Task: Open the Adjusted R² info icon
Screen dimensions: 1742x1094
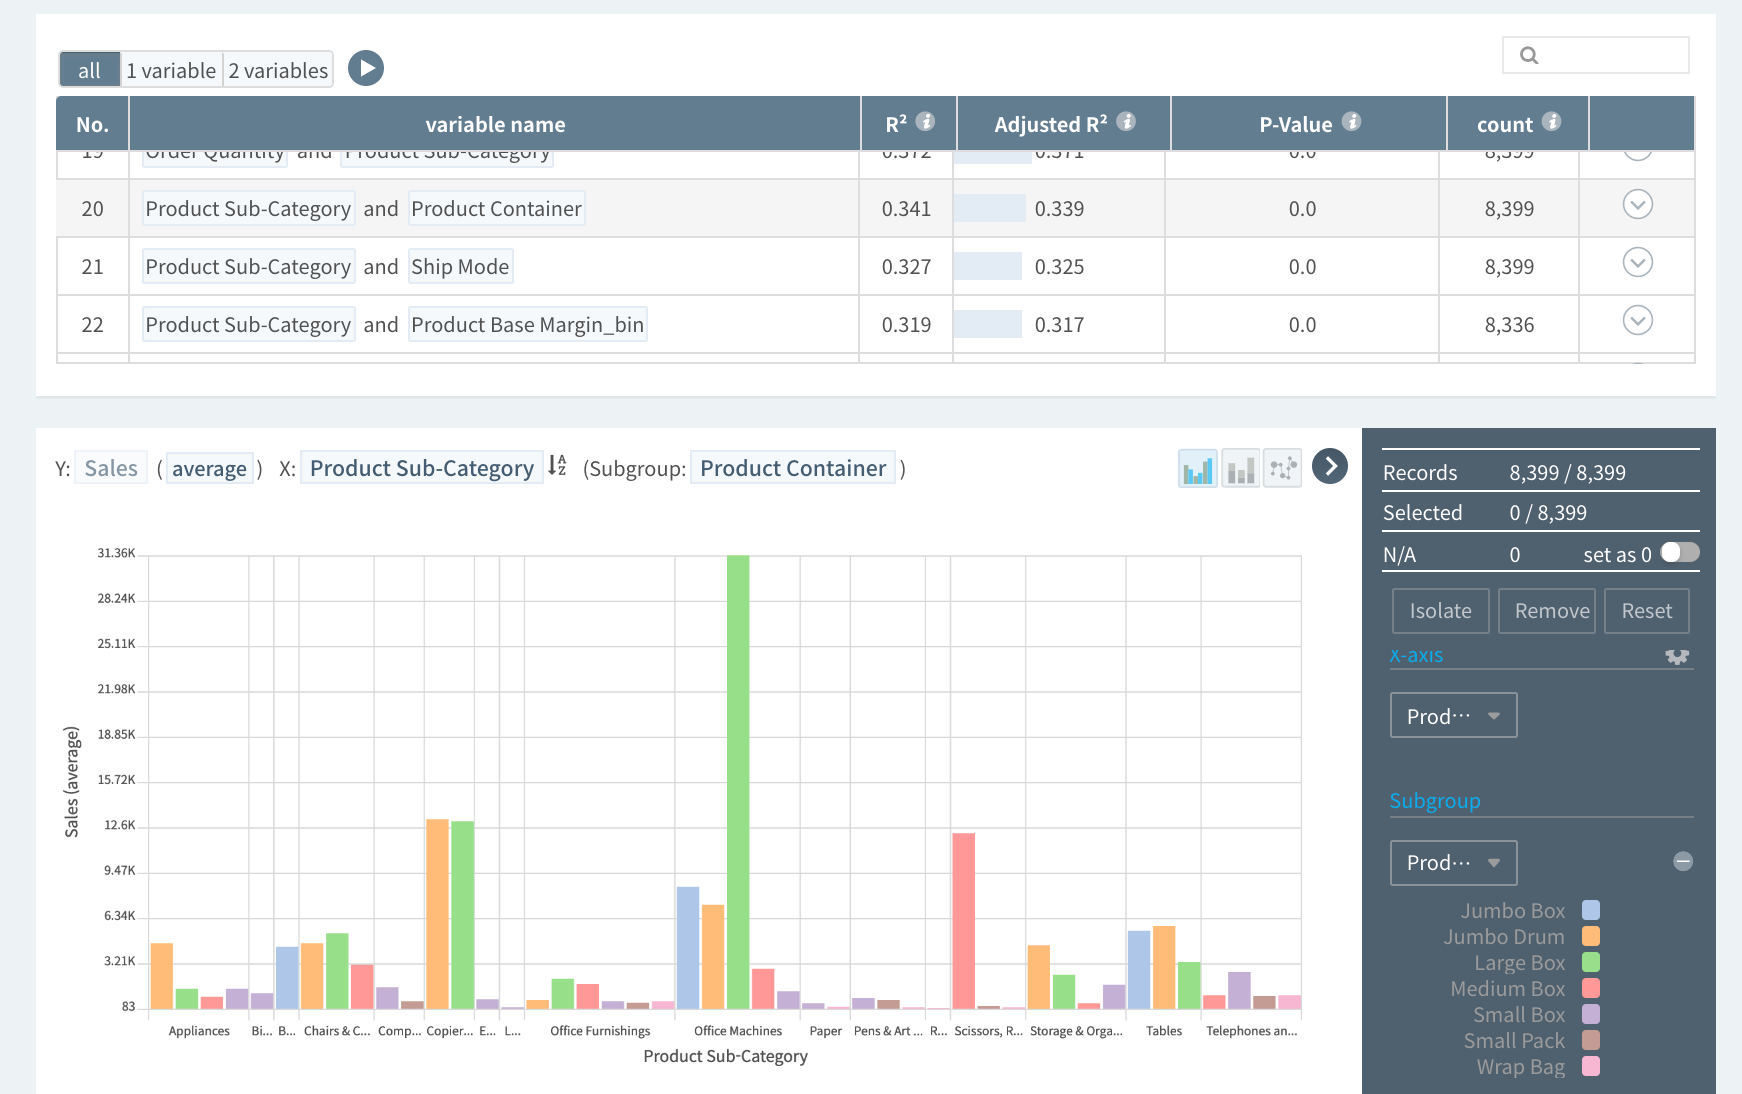Action: [x=1126, y=121]
